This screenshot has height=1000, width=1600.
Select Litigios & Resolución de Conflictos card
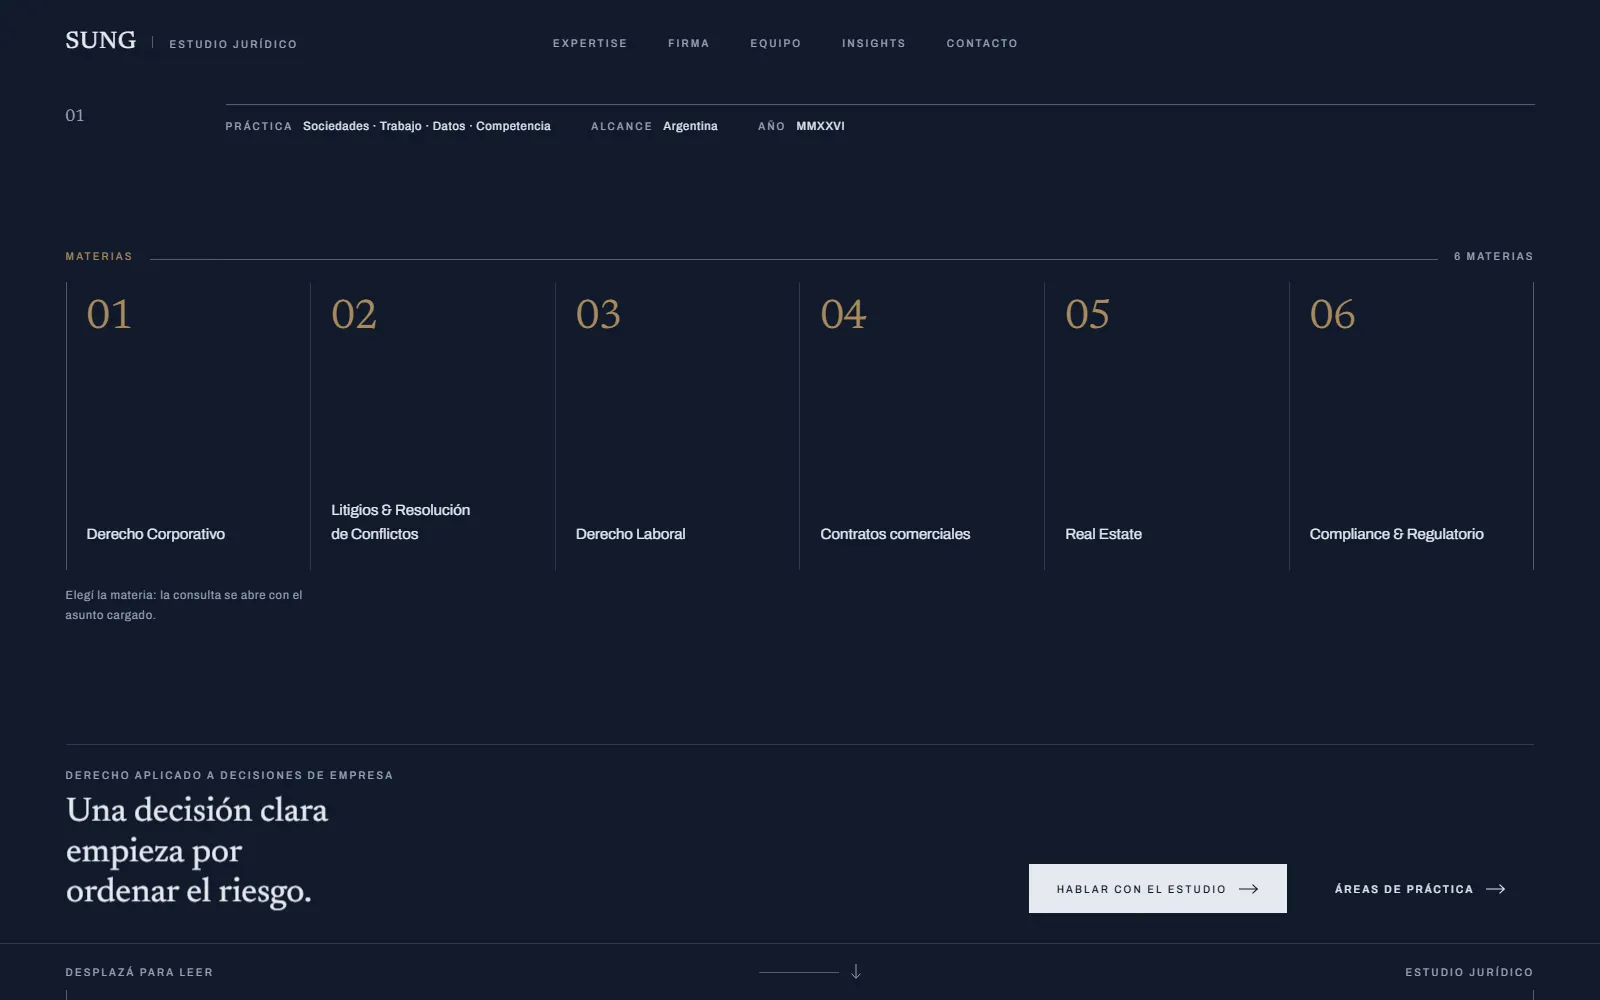tap(433, 426)
